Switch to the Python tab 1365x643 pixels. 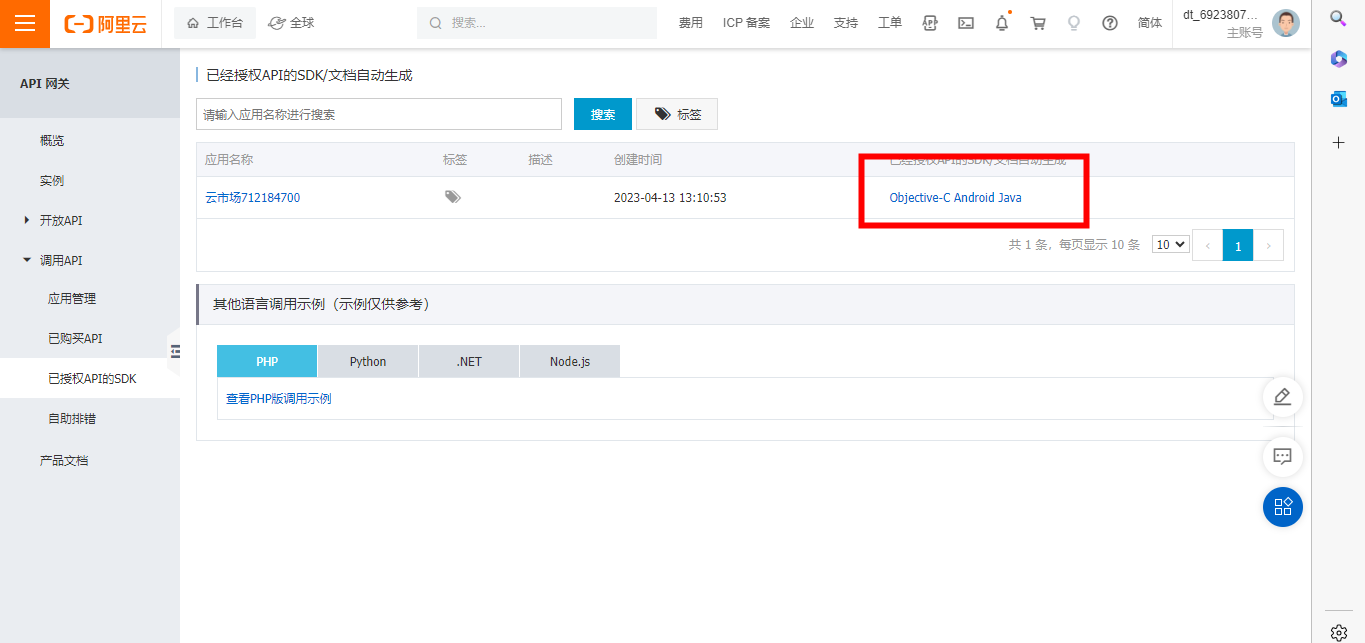[x=368, y=361]
